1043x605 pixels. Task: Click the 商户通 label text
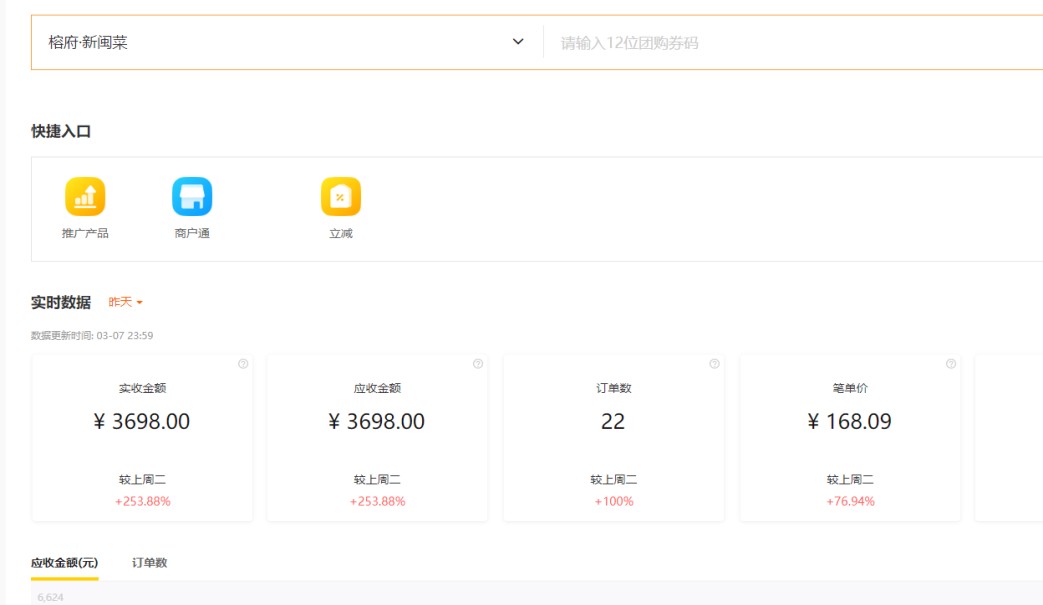pyautogui.click(x=192, y=234)
